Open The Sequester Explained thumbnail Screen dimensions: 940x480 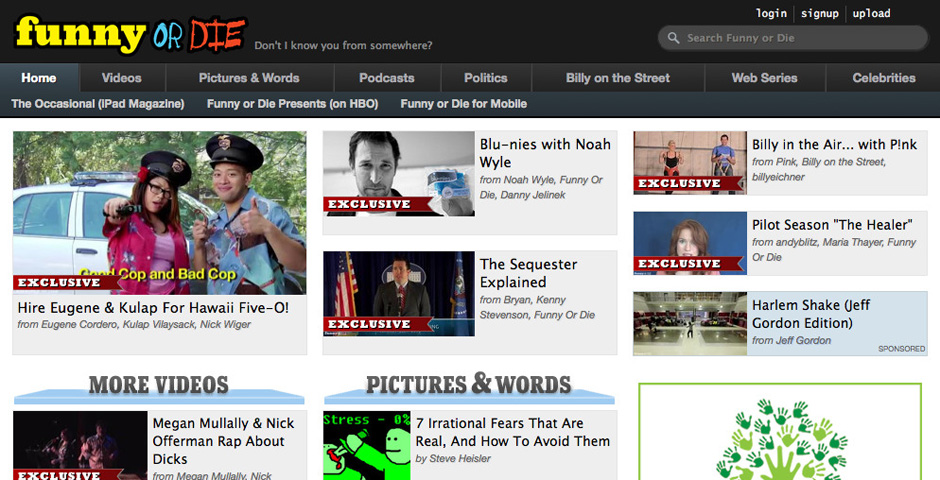[x=399, y=294]
